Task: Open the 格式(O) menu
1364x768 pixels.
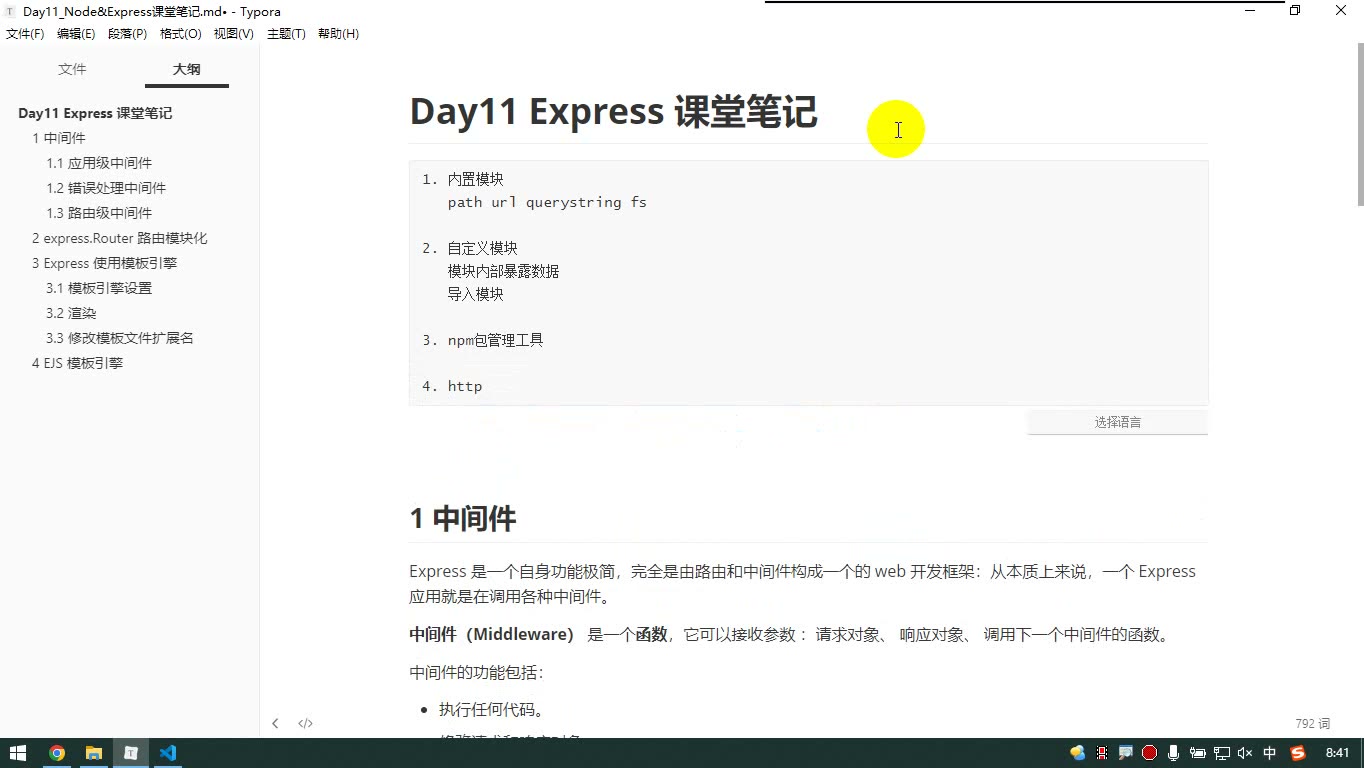Action: click(181, 34)
